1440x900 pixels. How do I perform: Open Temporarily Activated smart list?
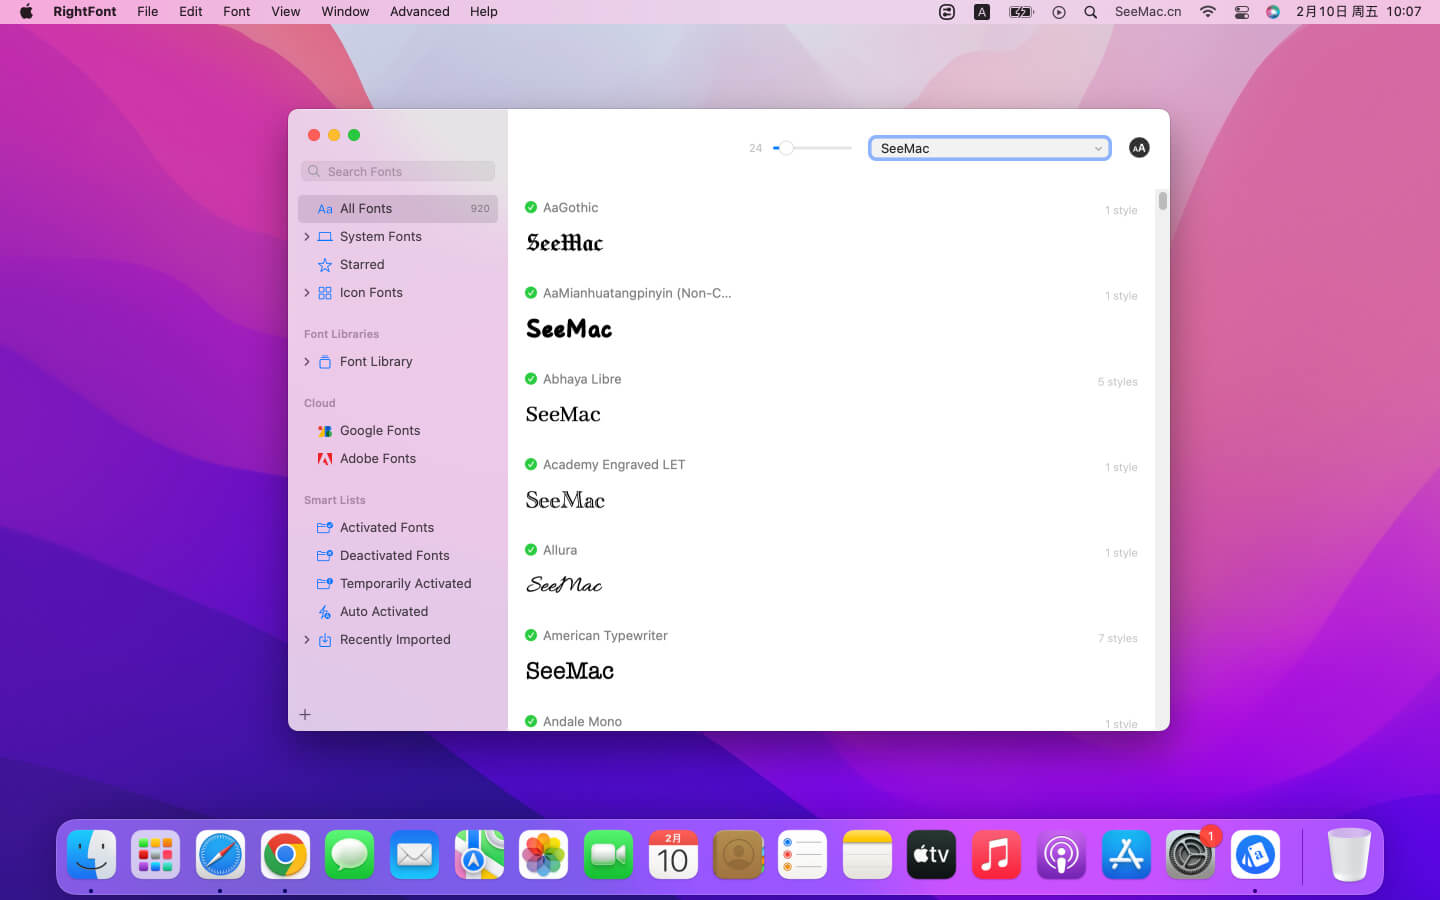pos(405,584)
